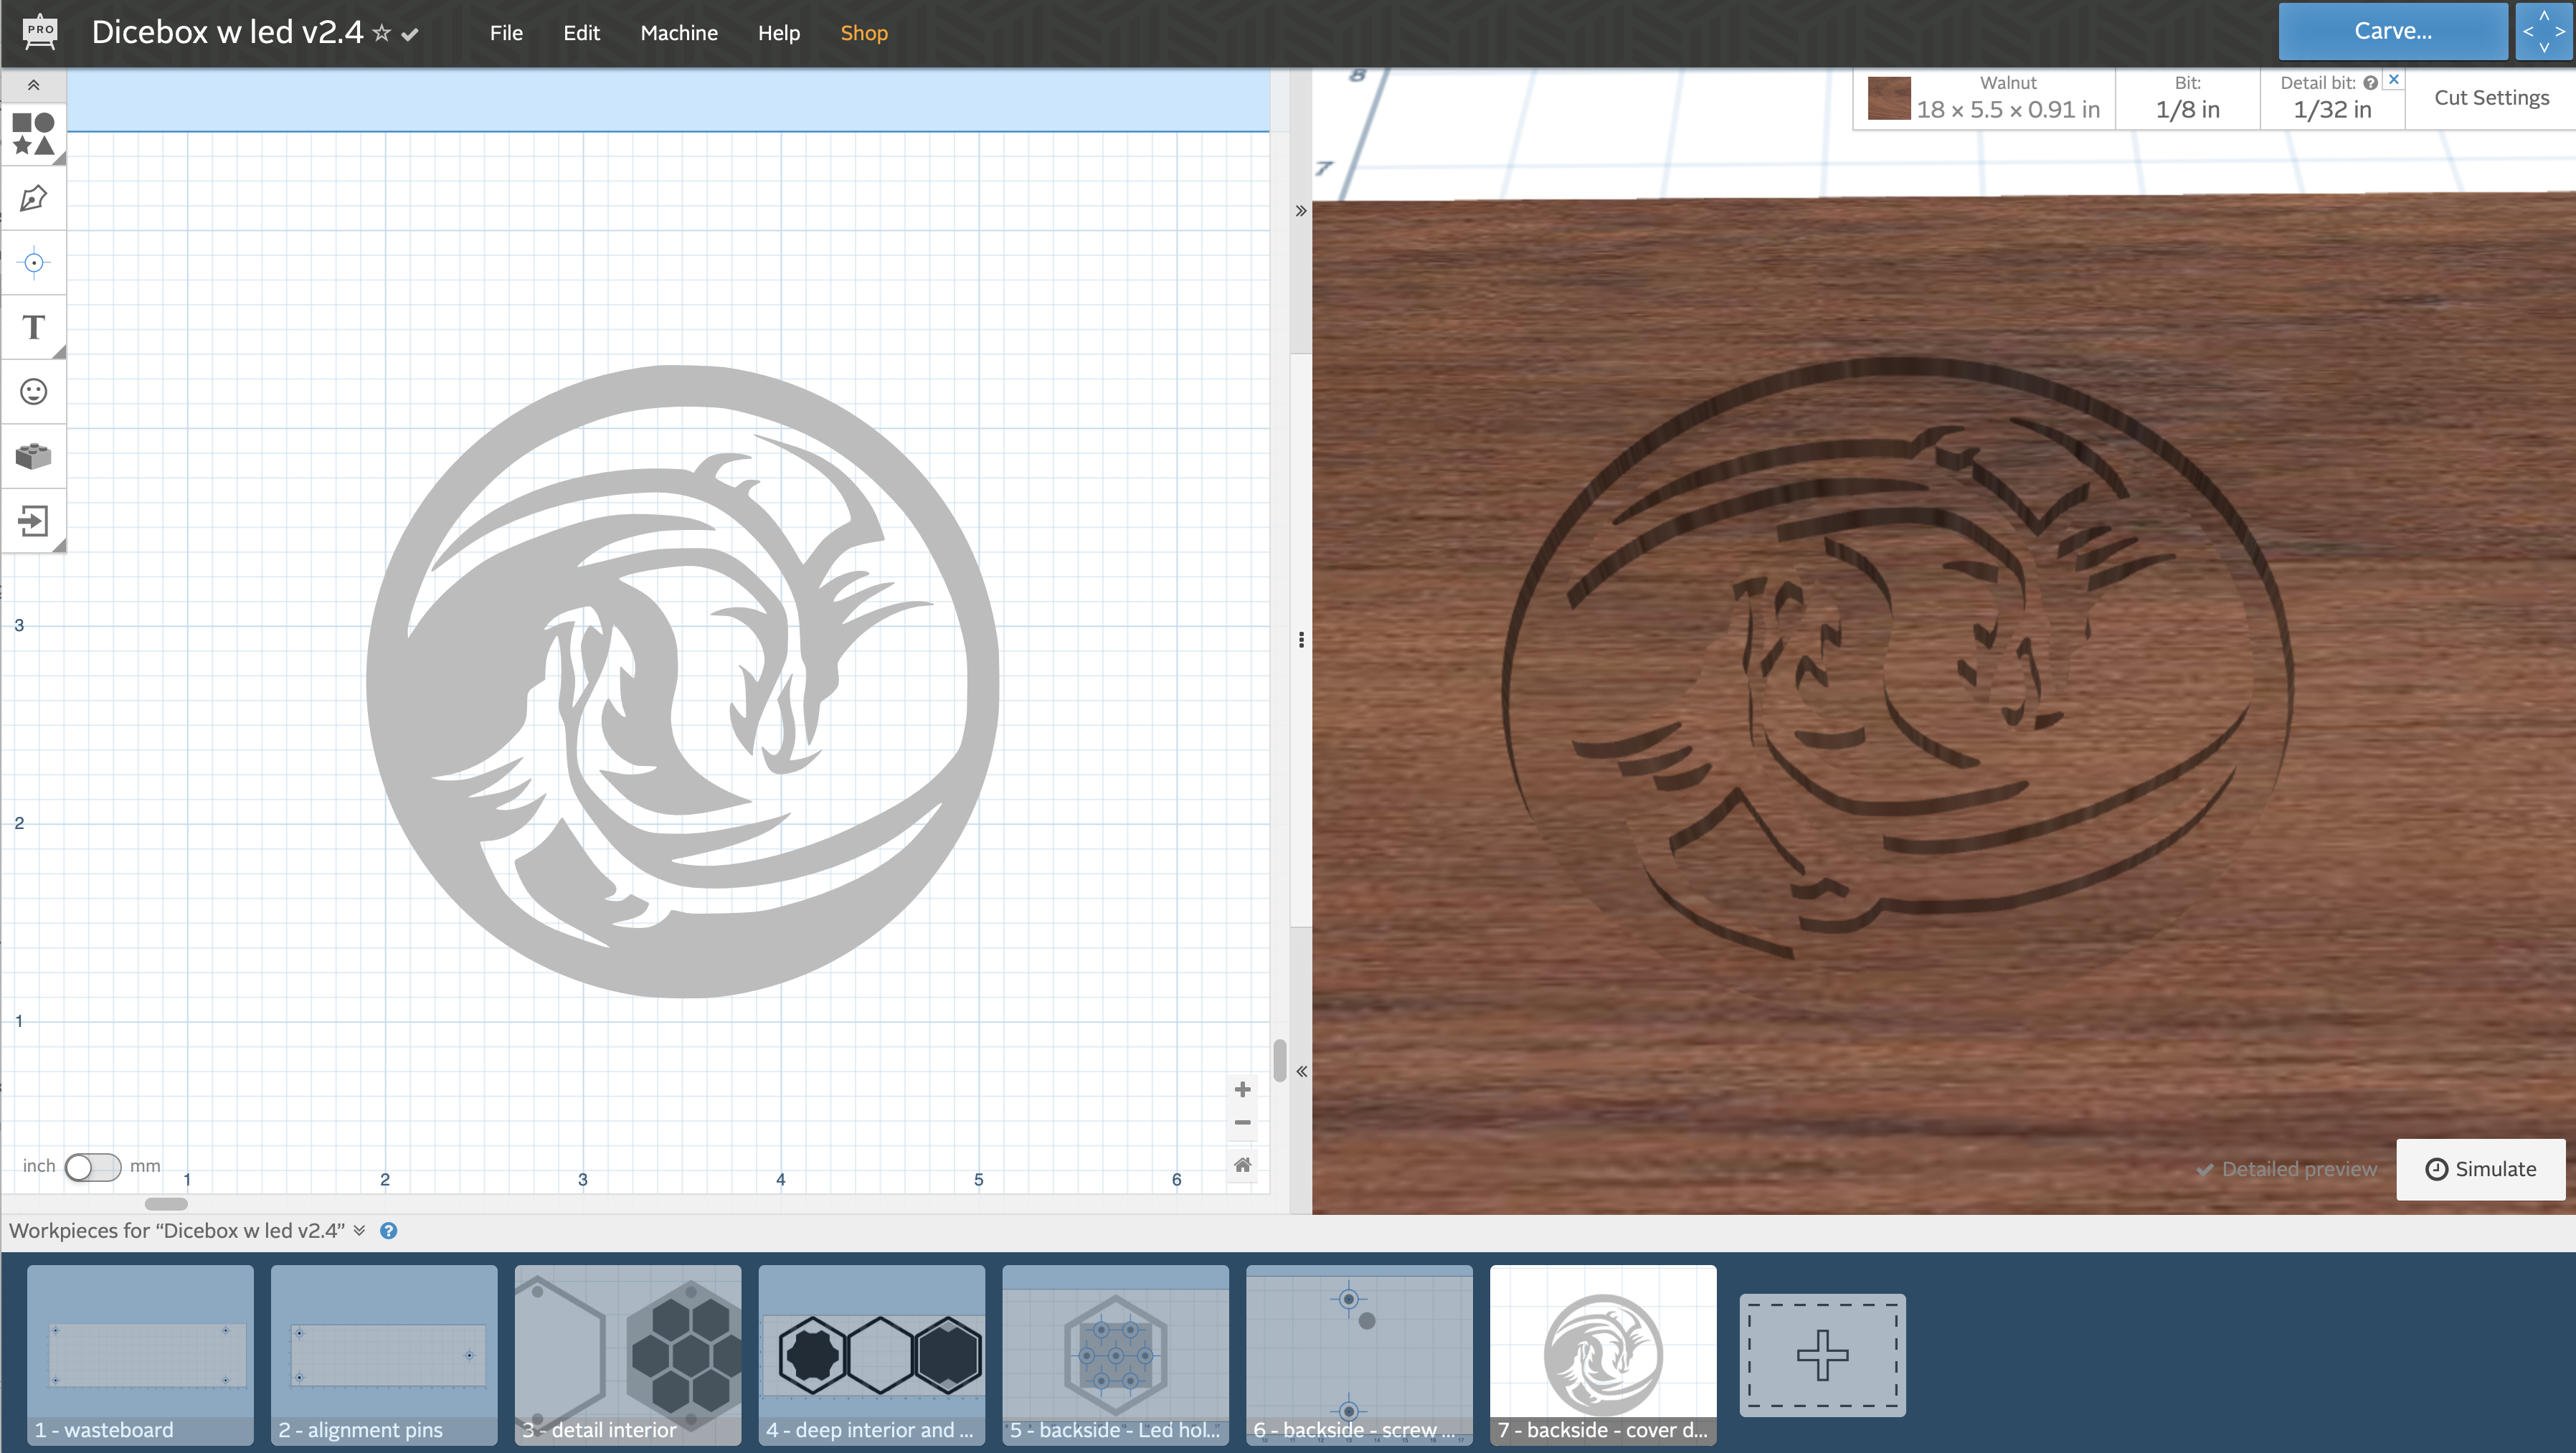
Task: Open the Edit menu
Action: (581, 33)
